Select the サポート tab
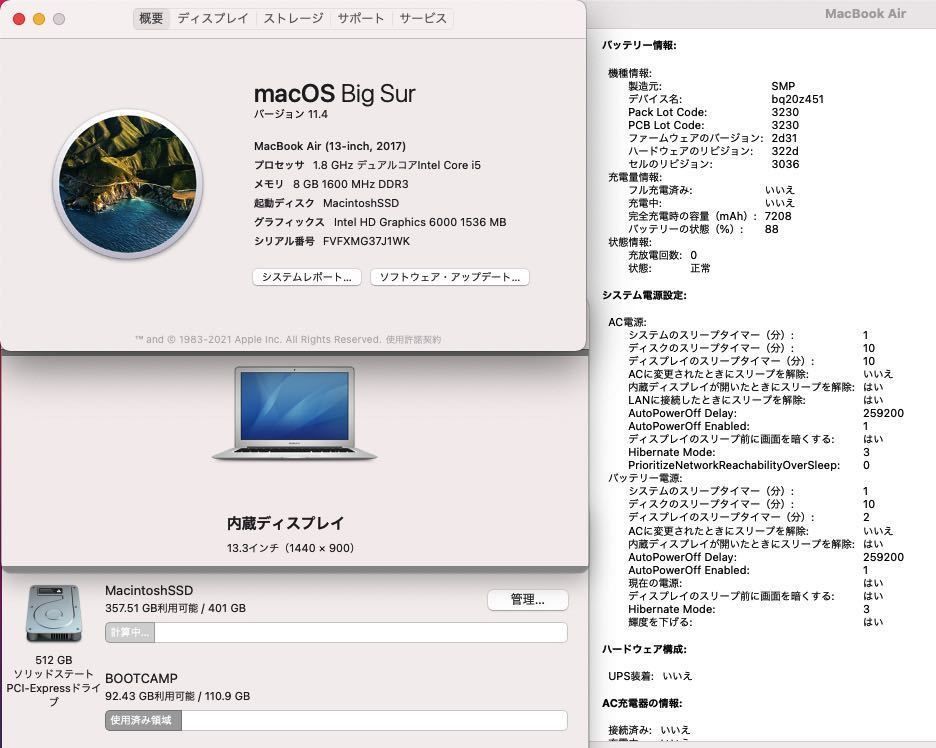Image resolution: width=936 pixels, height=748 pixels. pos(361,19)
